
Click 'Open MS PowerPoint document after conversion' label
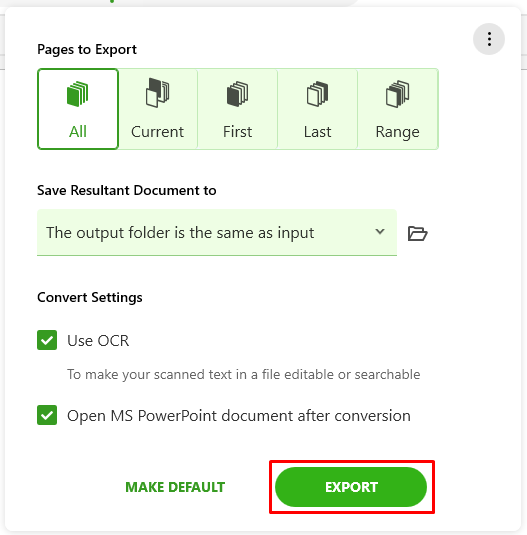[239, 416]
